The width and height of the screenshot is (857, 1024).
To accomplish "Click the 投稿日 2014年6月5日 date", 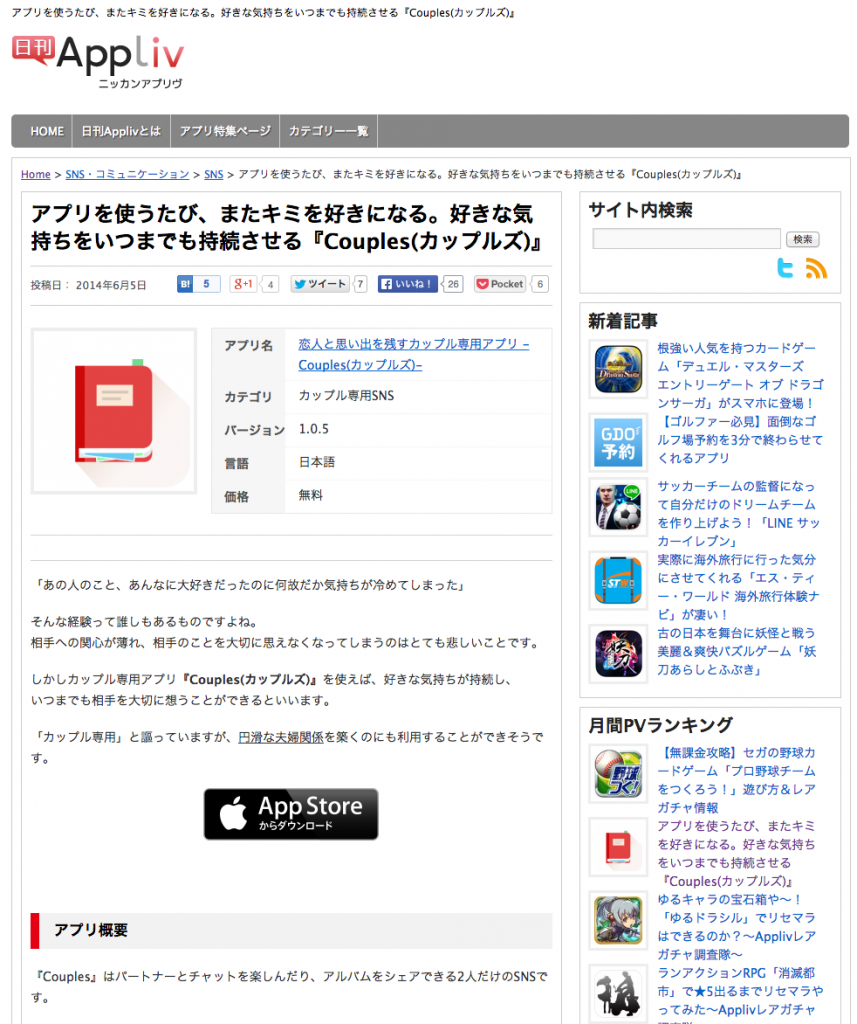I will [x=88, y=285].
